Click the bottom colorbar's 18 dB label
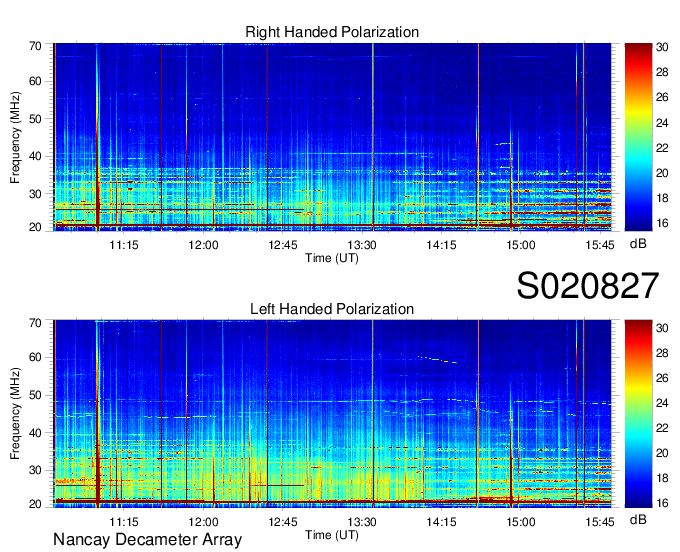The image size is (680, 552). click(x=662, y=478)
